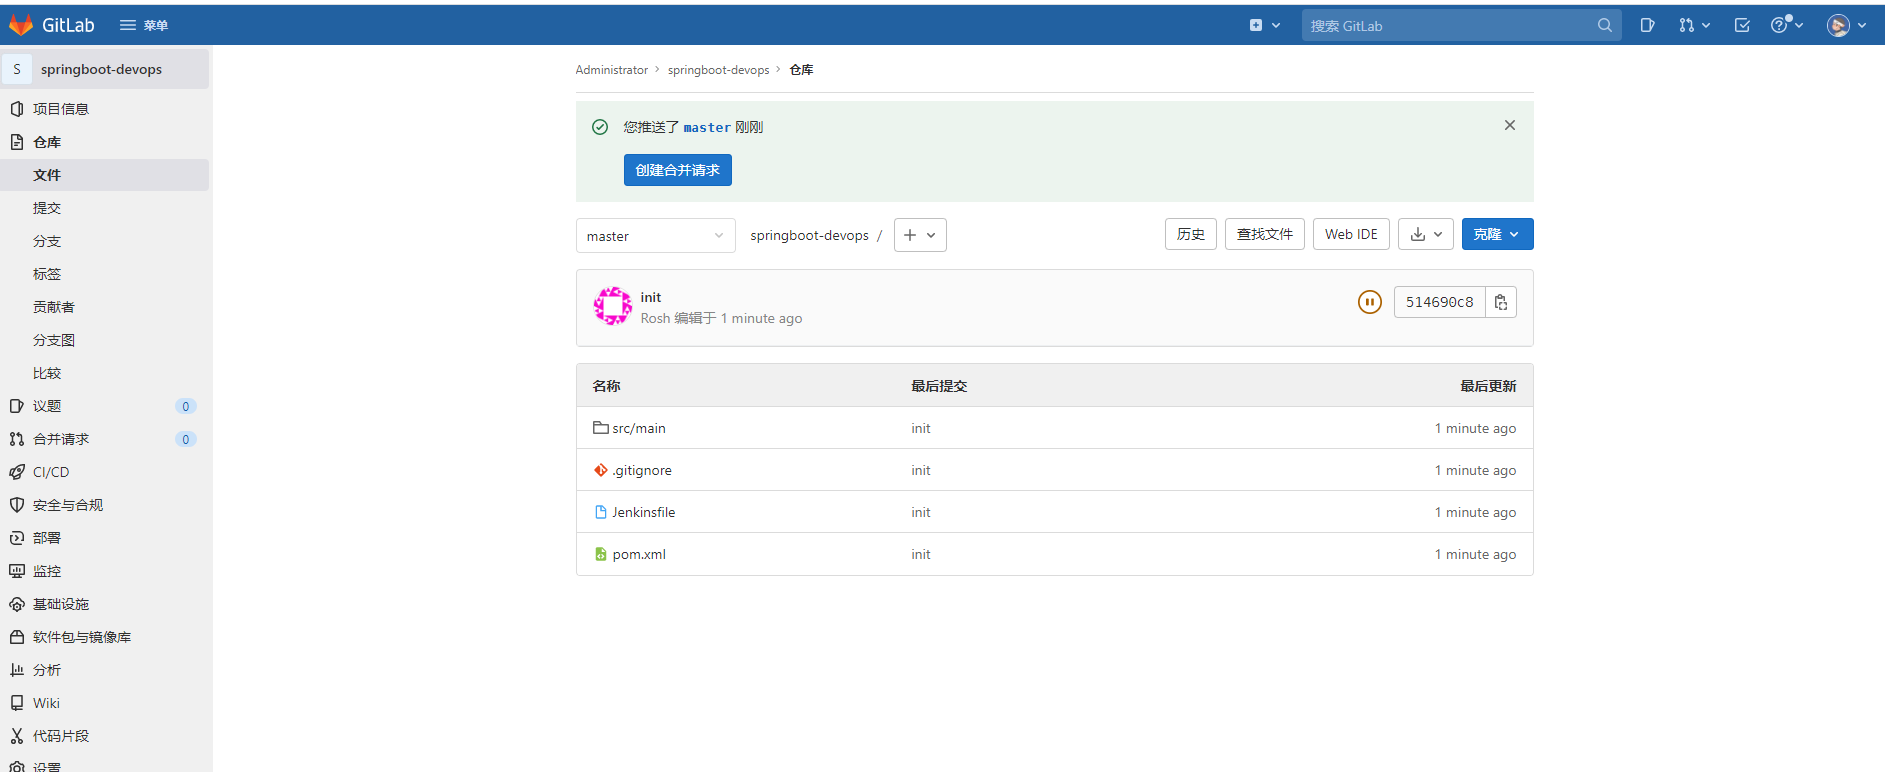This screenshot has width=1885, height=772.
Task: Click the 部署 sidebar icon
Action: (16, 538)
